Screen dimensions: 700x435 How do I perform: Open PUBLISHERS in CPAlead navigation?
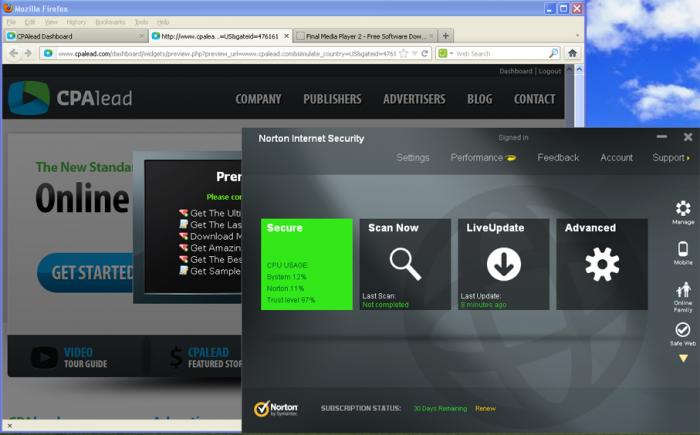(x=332, y=99)
